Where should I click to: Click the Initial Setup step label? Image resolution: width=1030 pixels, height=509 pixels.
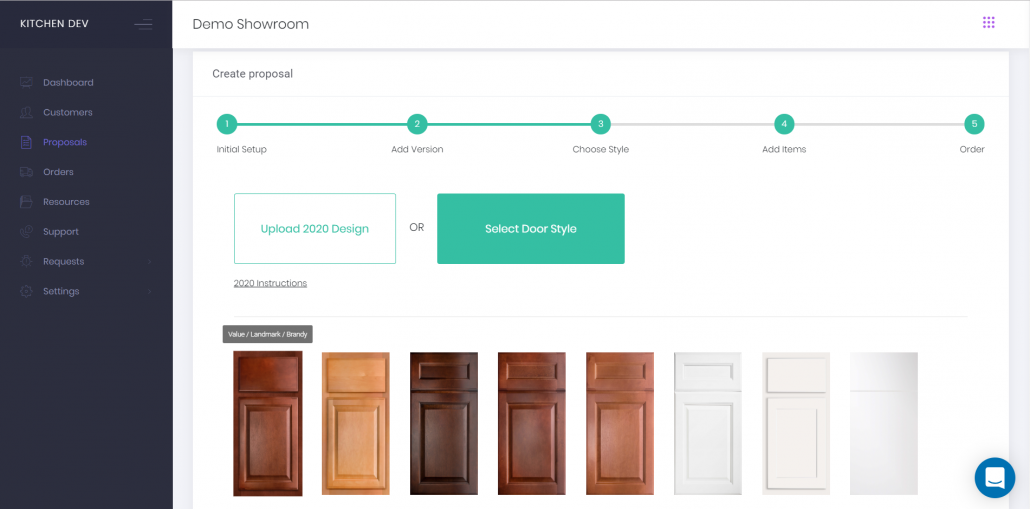242,150
